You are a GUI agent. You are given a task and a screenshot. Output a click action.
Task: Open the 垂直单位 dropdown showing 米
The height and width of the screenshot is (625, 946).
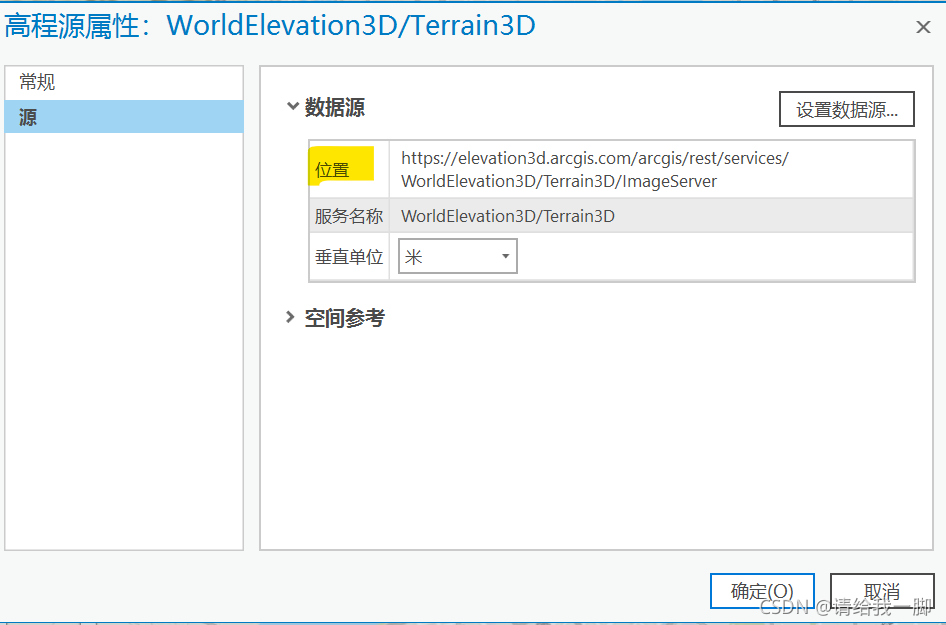coord(457,256)
